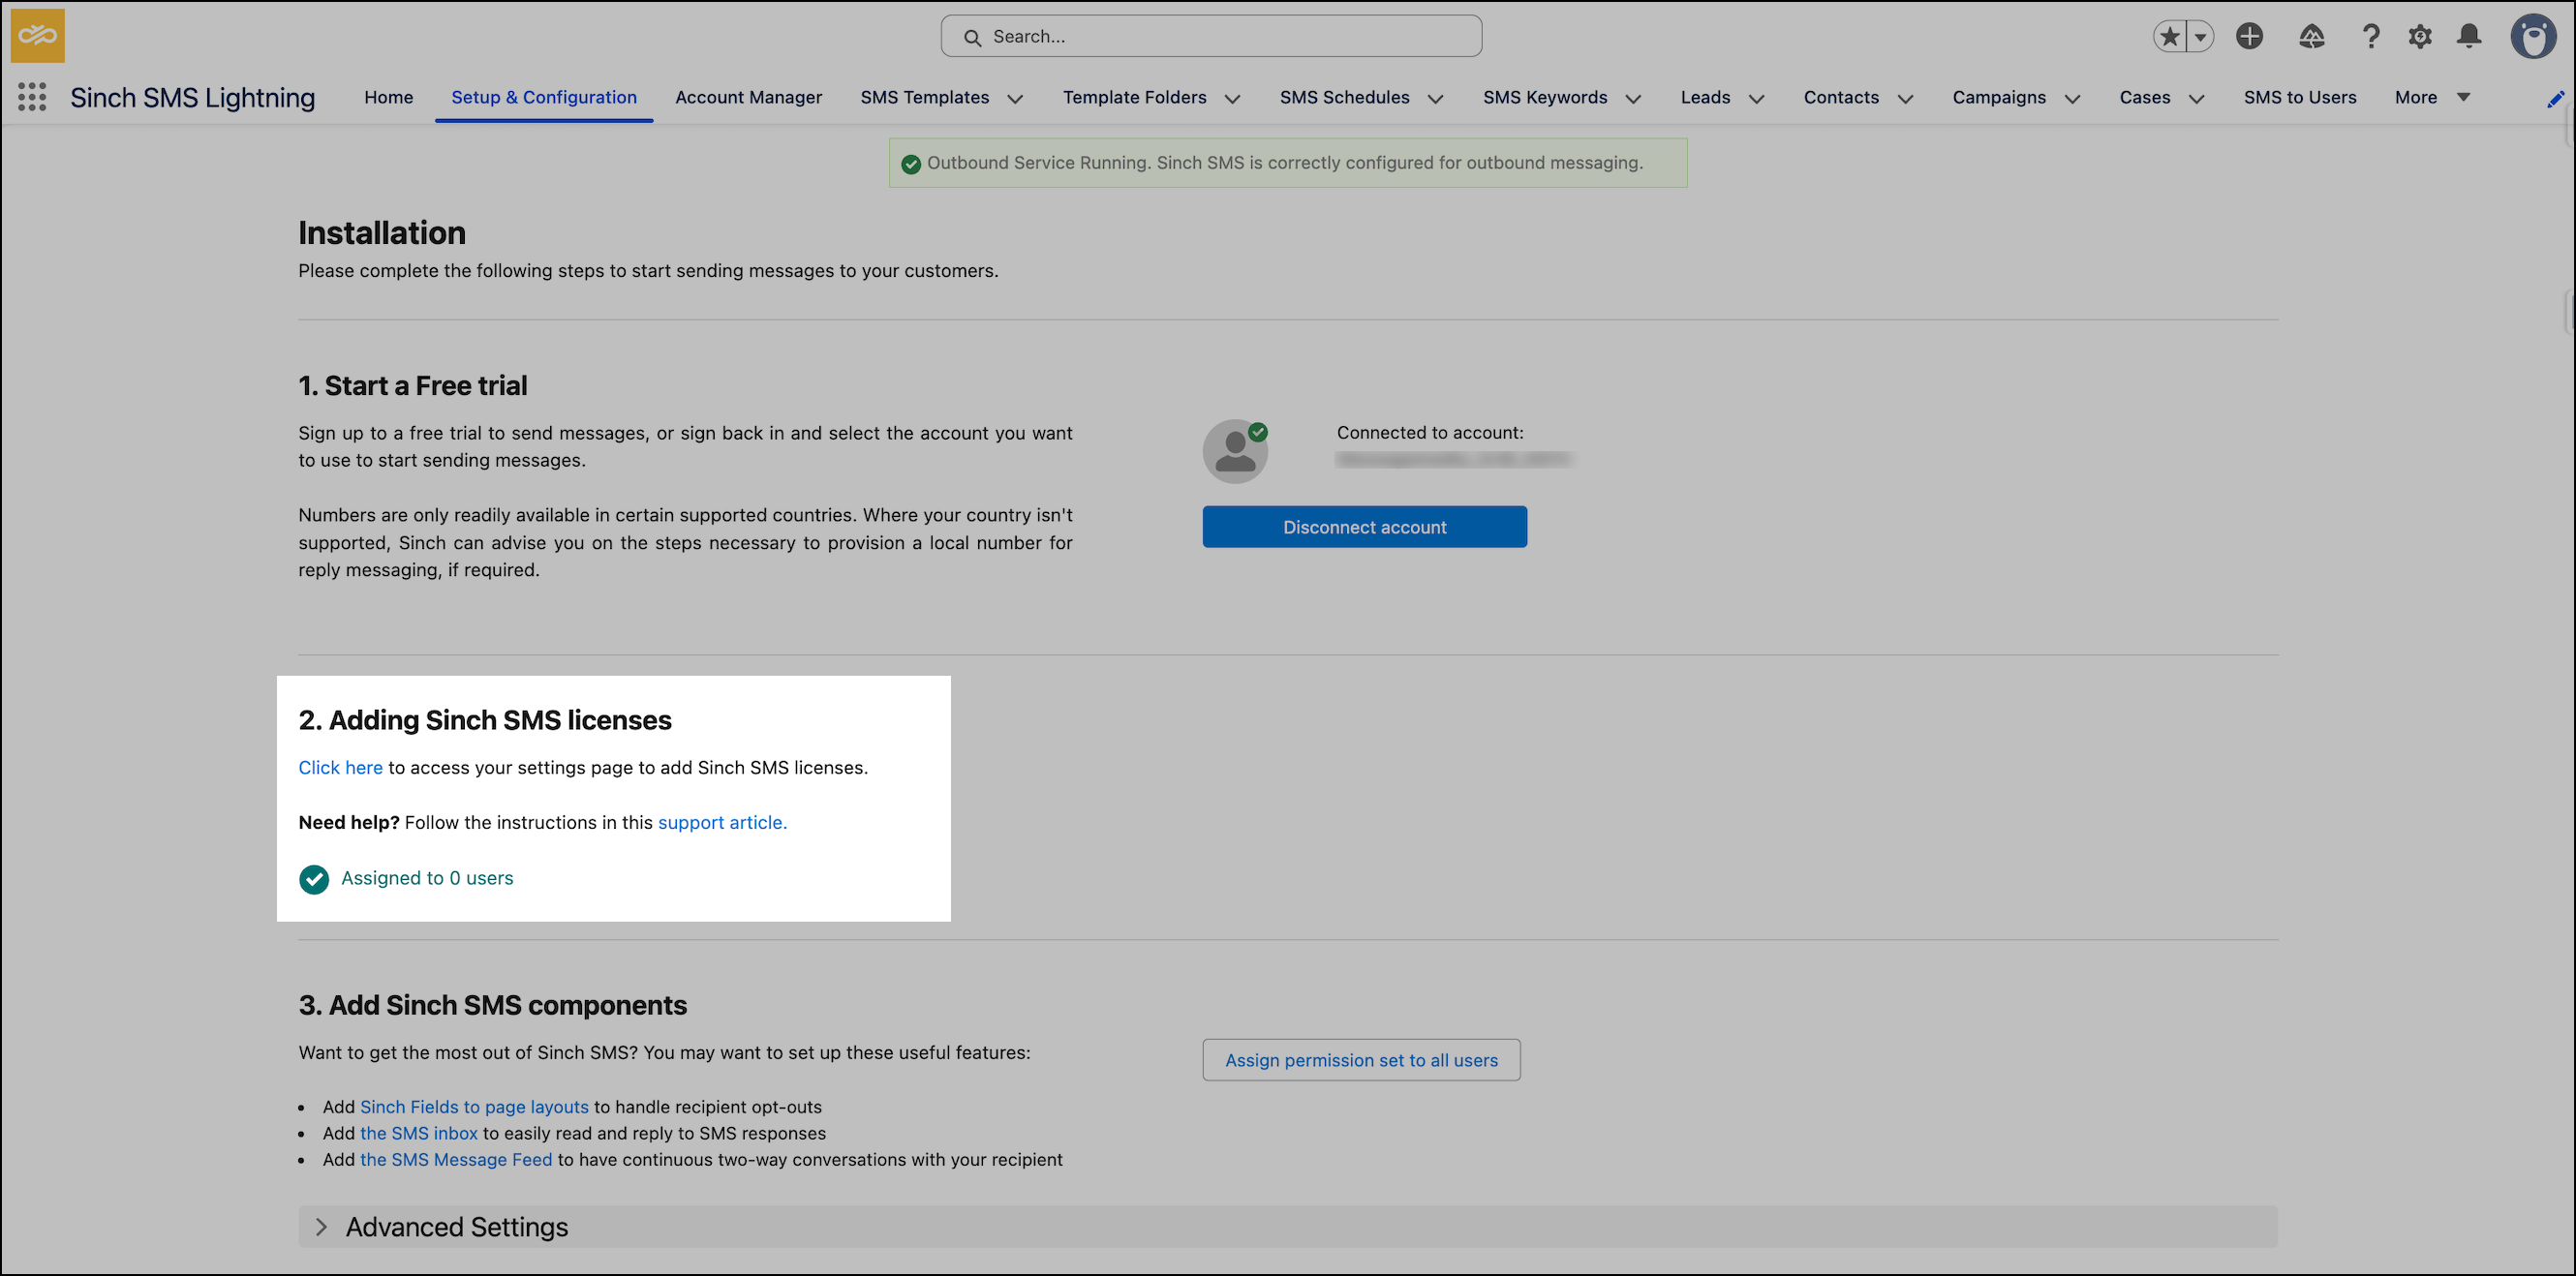The image size is (2576, 1276).
Task: Expand the SMS Keywords dropdown chevron
Action: click(x=1633, y=98)
